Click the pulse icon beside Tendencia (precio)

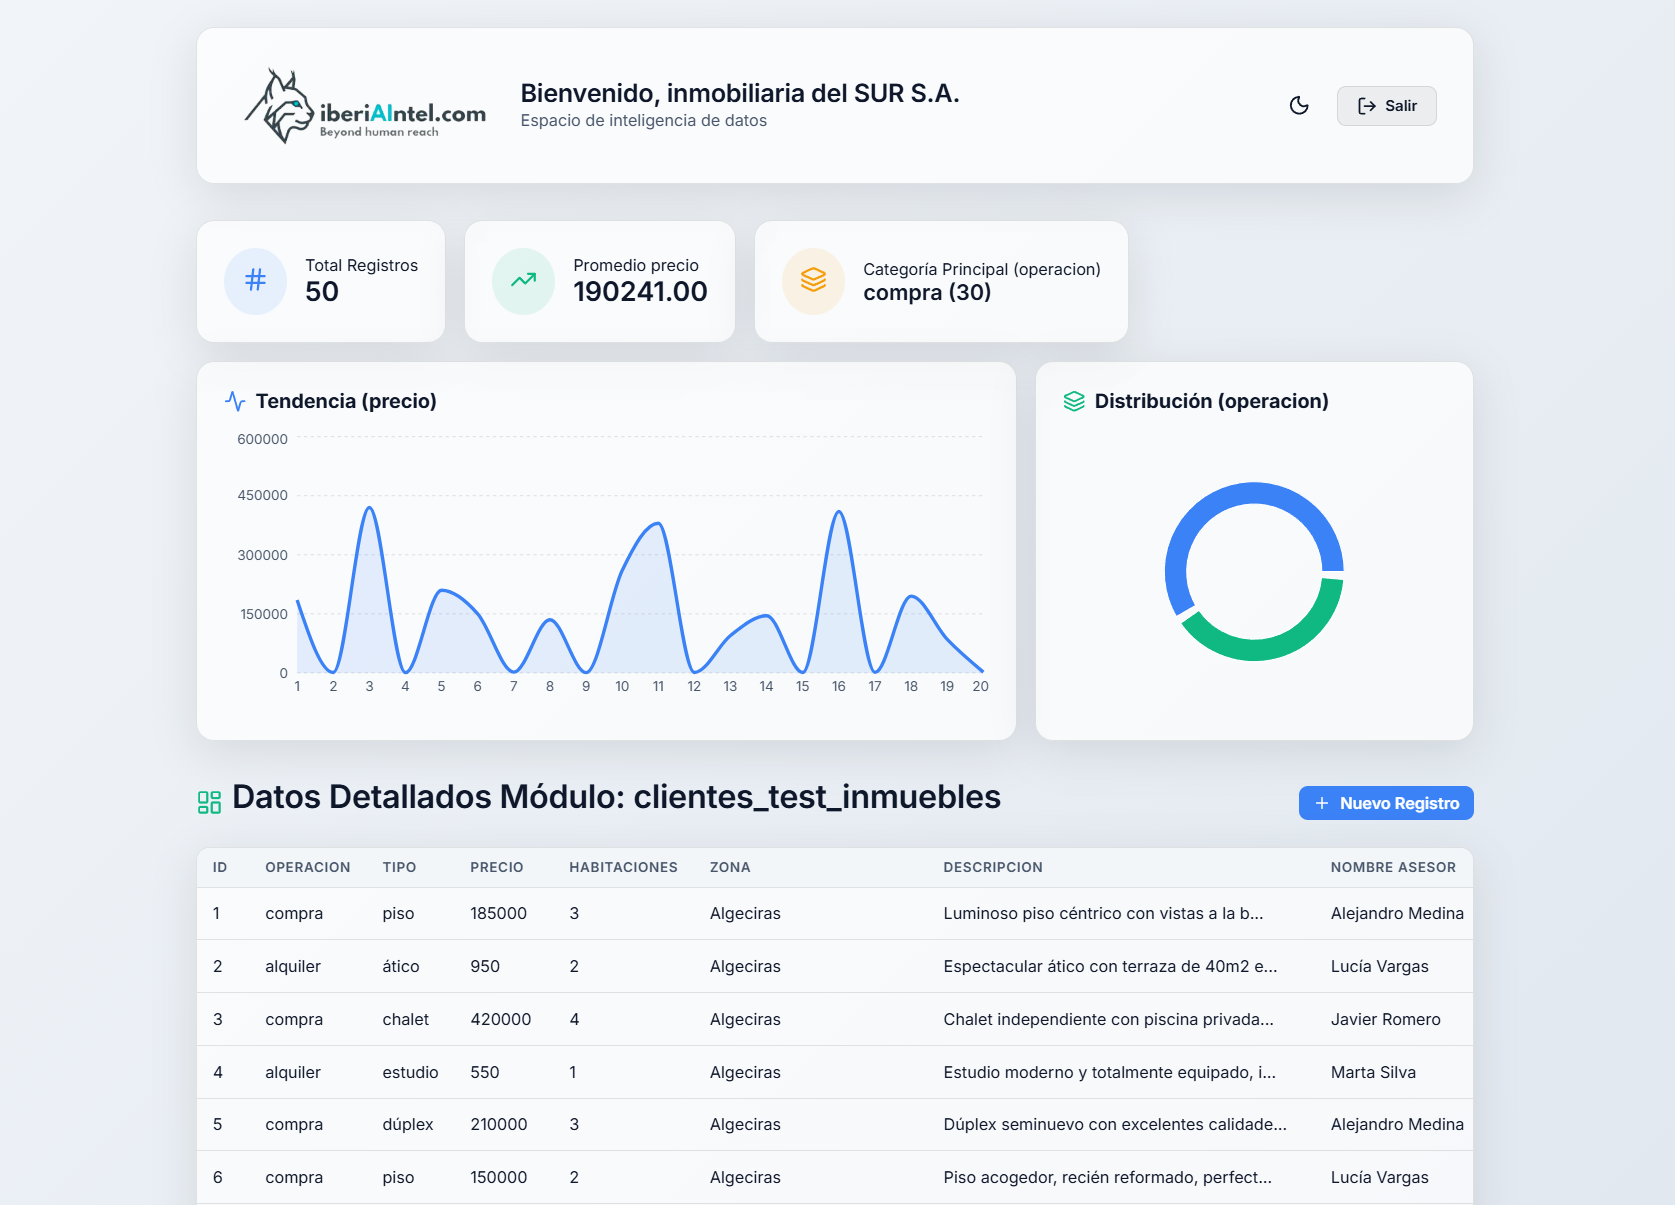coord(235,401)
